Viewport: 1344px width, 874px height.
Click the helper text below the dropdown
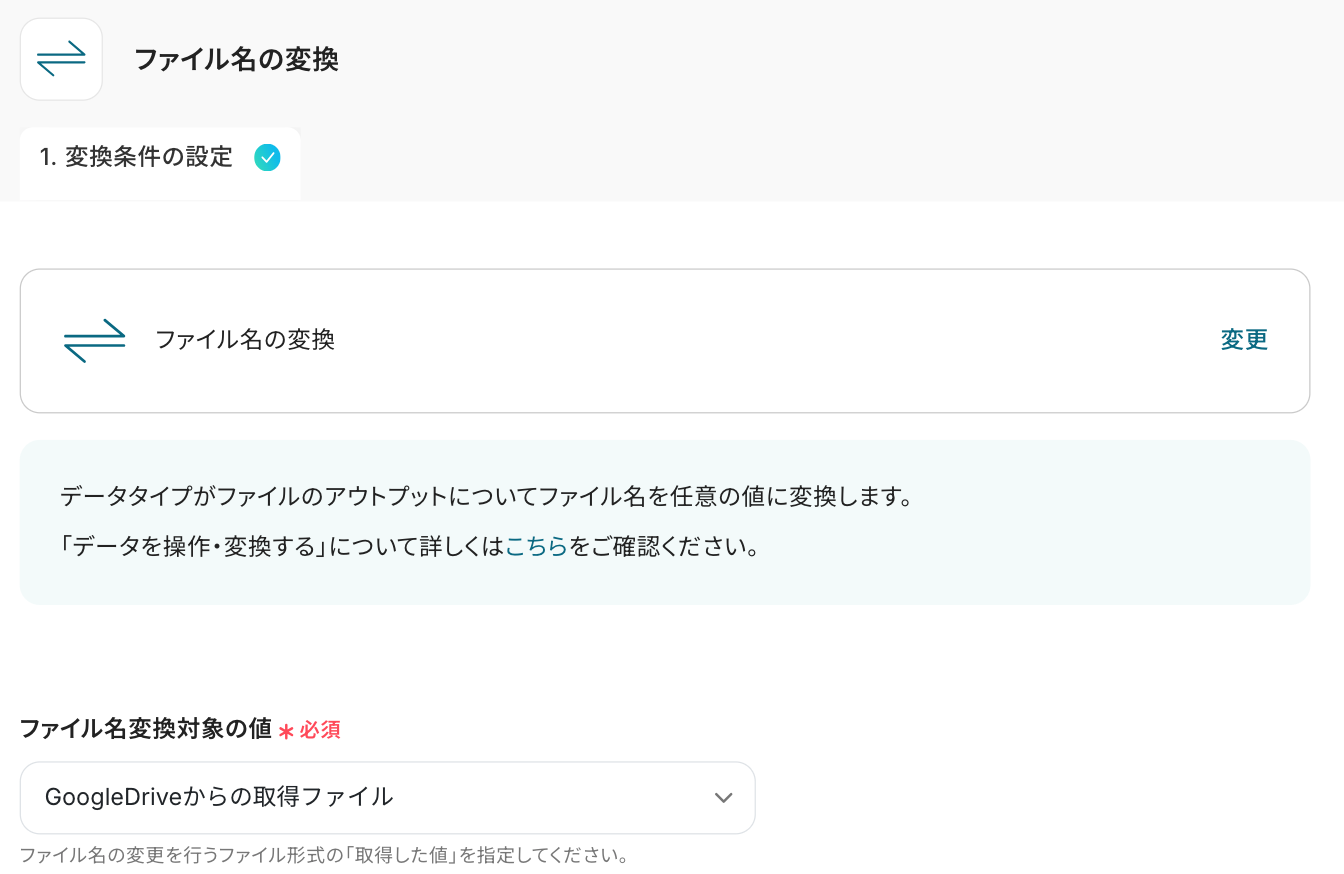point(323,856)
